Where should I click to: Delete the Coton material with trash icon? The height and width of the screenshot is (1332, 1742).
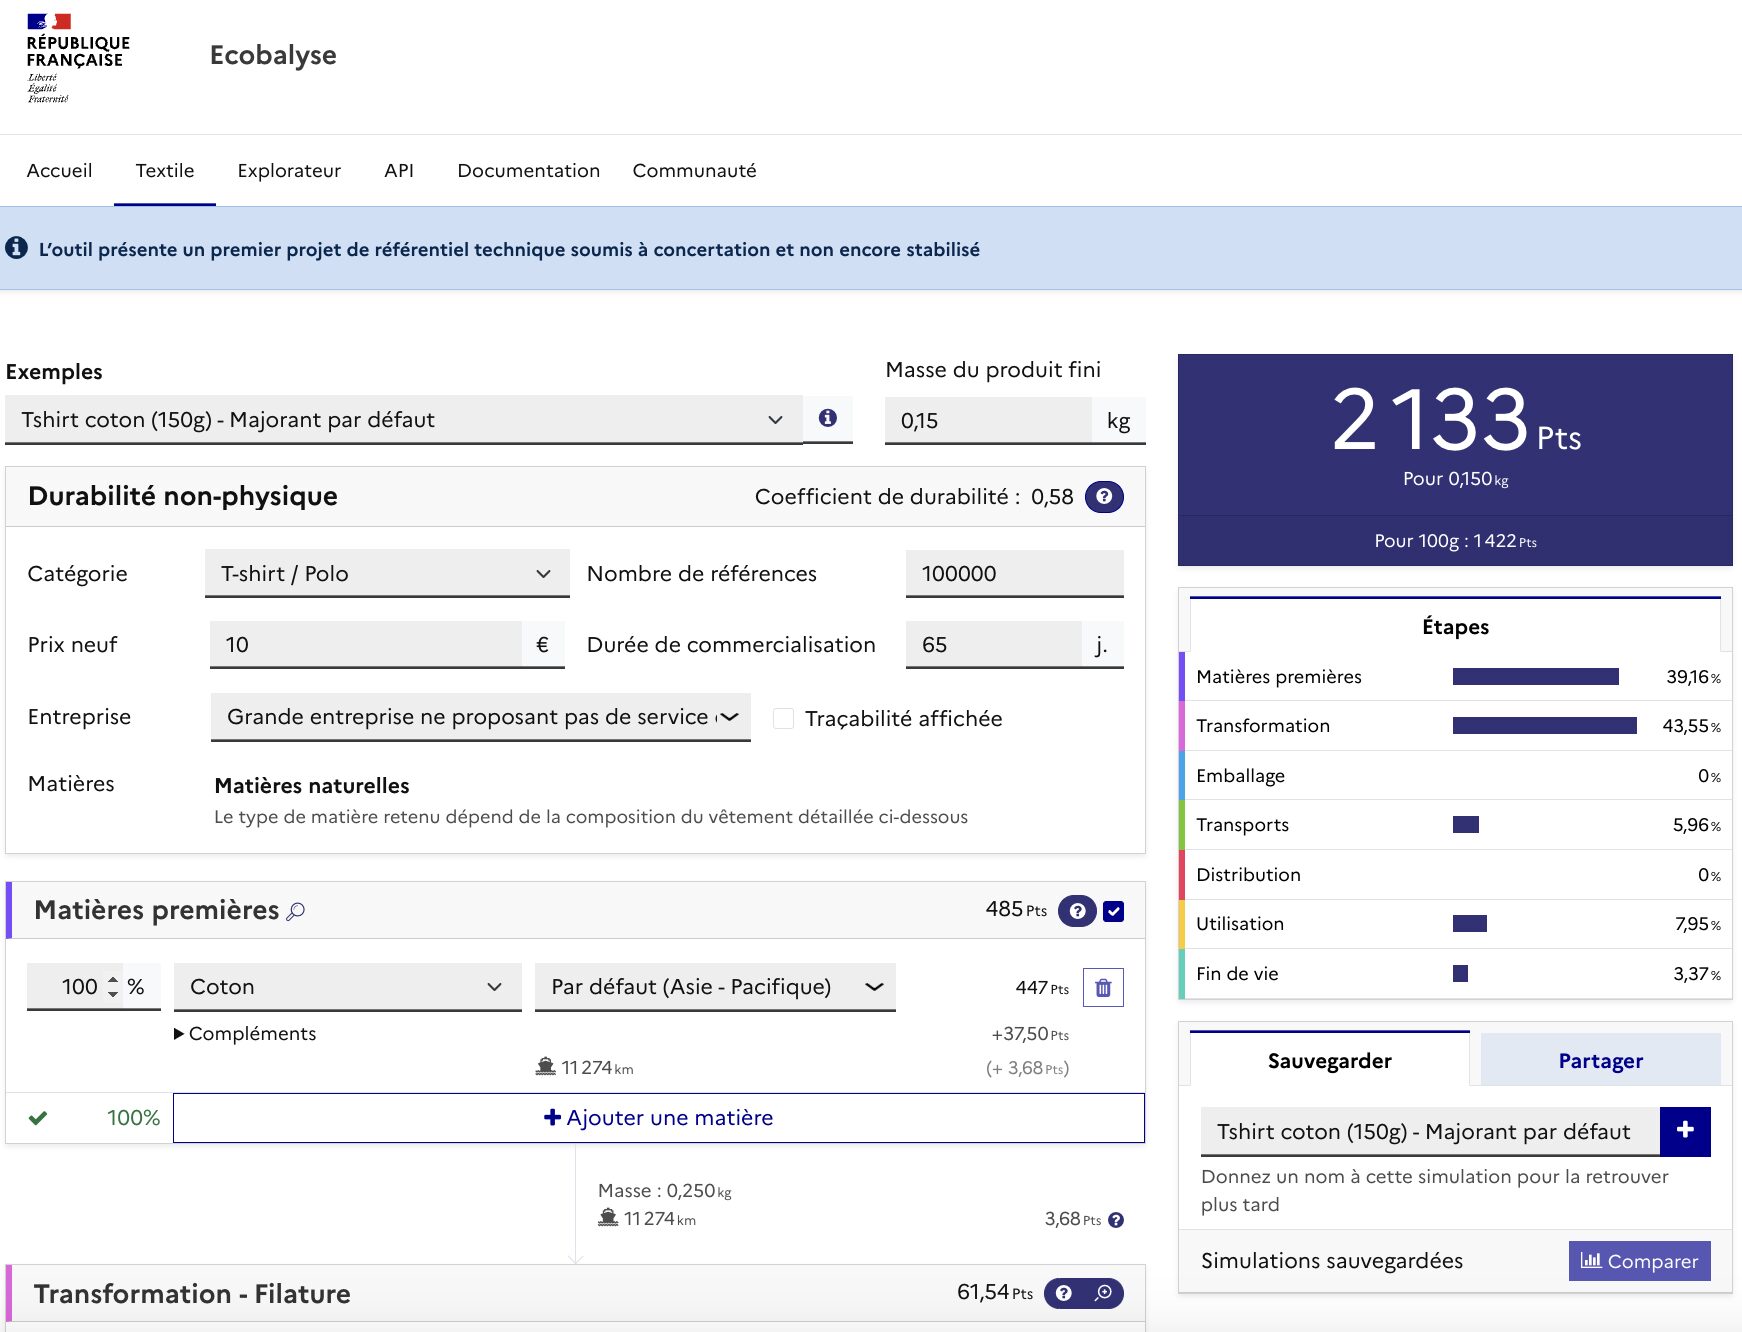[x=1103, y=988]
